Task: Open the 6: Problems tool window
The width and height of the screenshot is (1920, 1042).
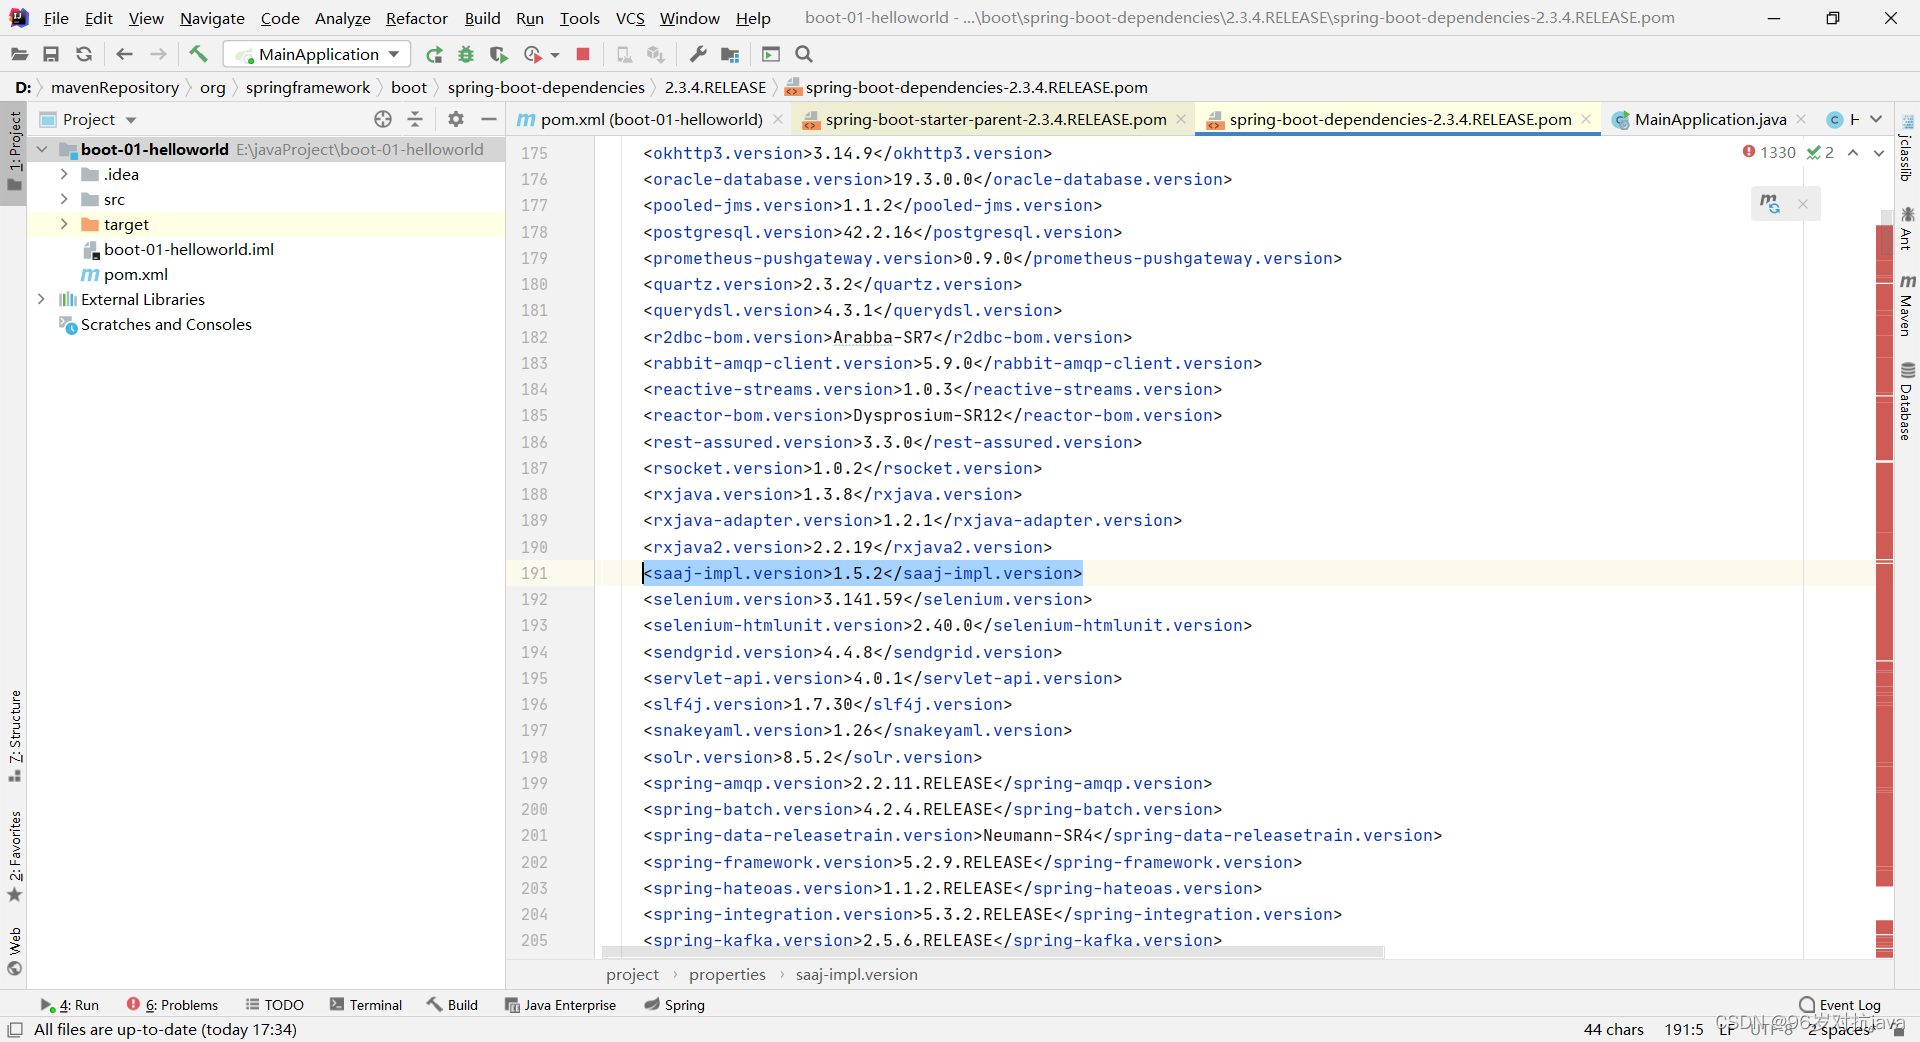Action: point(173,1005)
